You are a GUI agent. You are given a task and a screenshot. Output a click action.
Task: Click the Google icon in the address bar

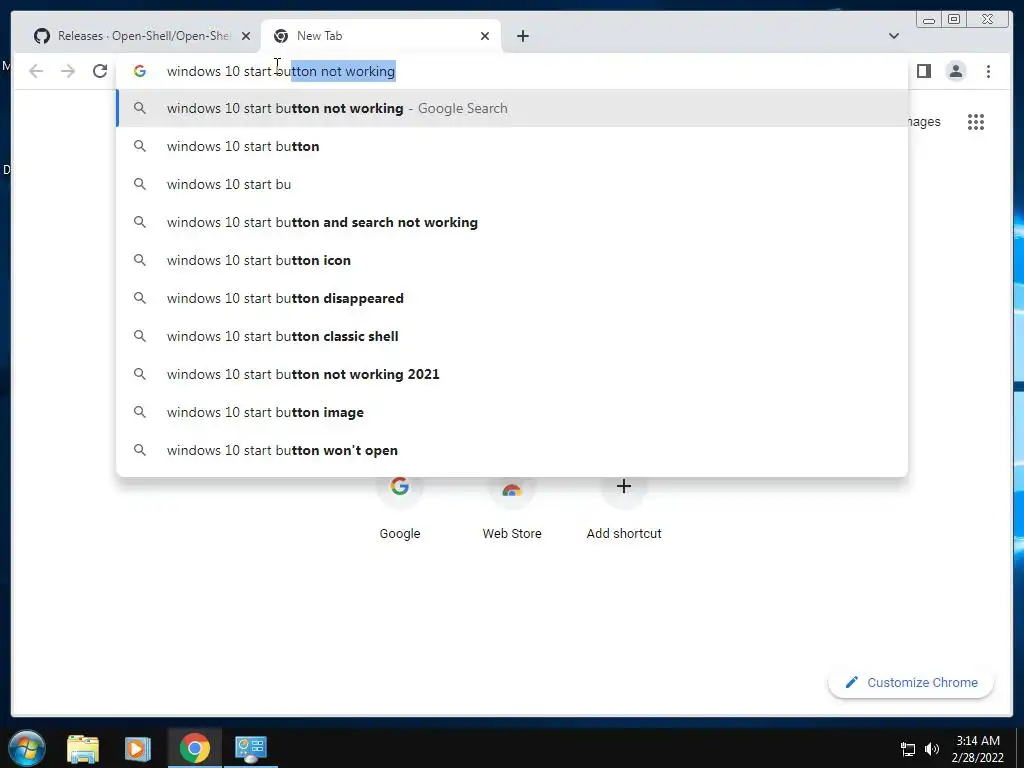click(x=140, y=71)
